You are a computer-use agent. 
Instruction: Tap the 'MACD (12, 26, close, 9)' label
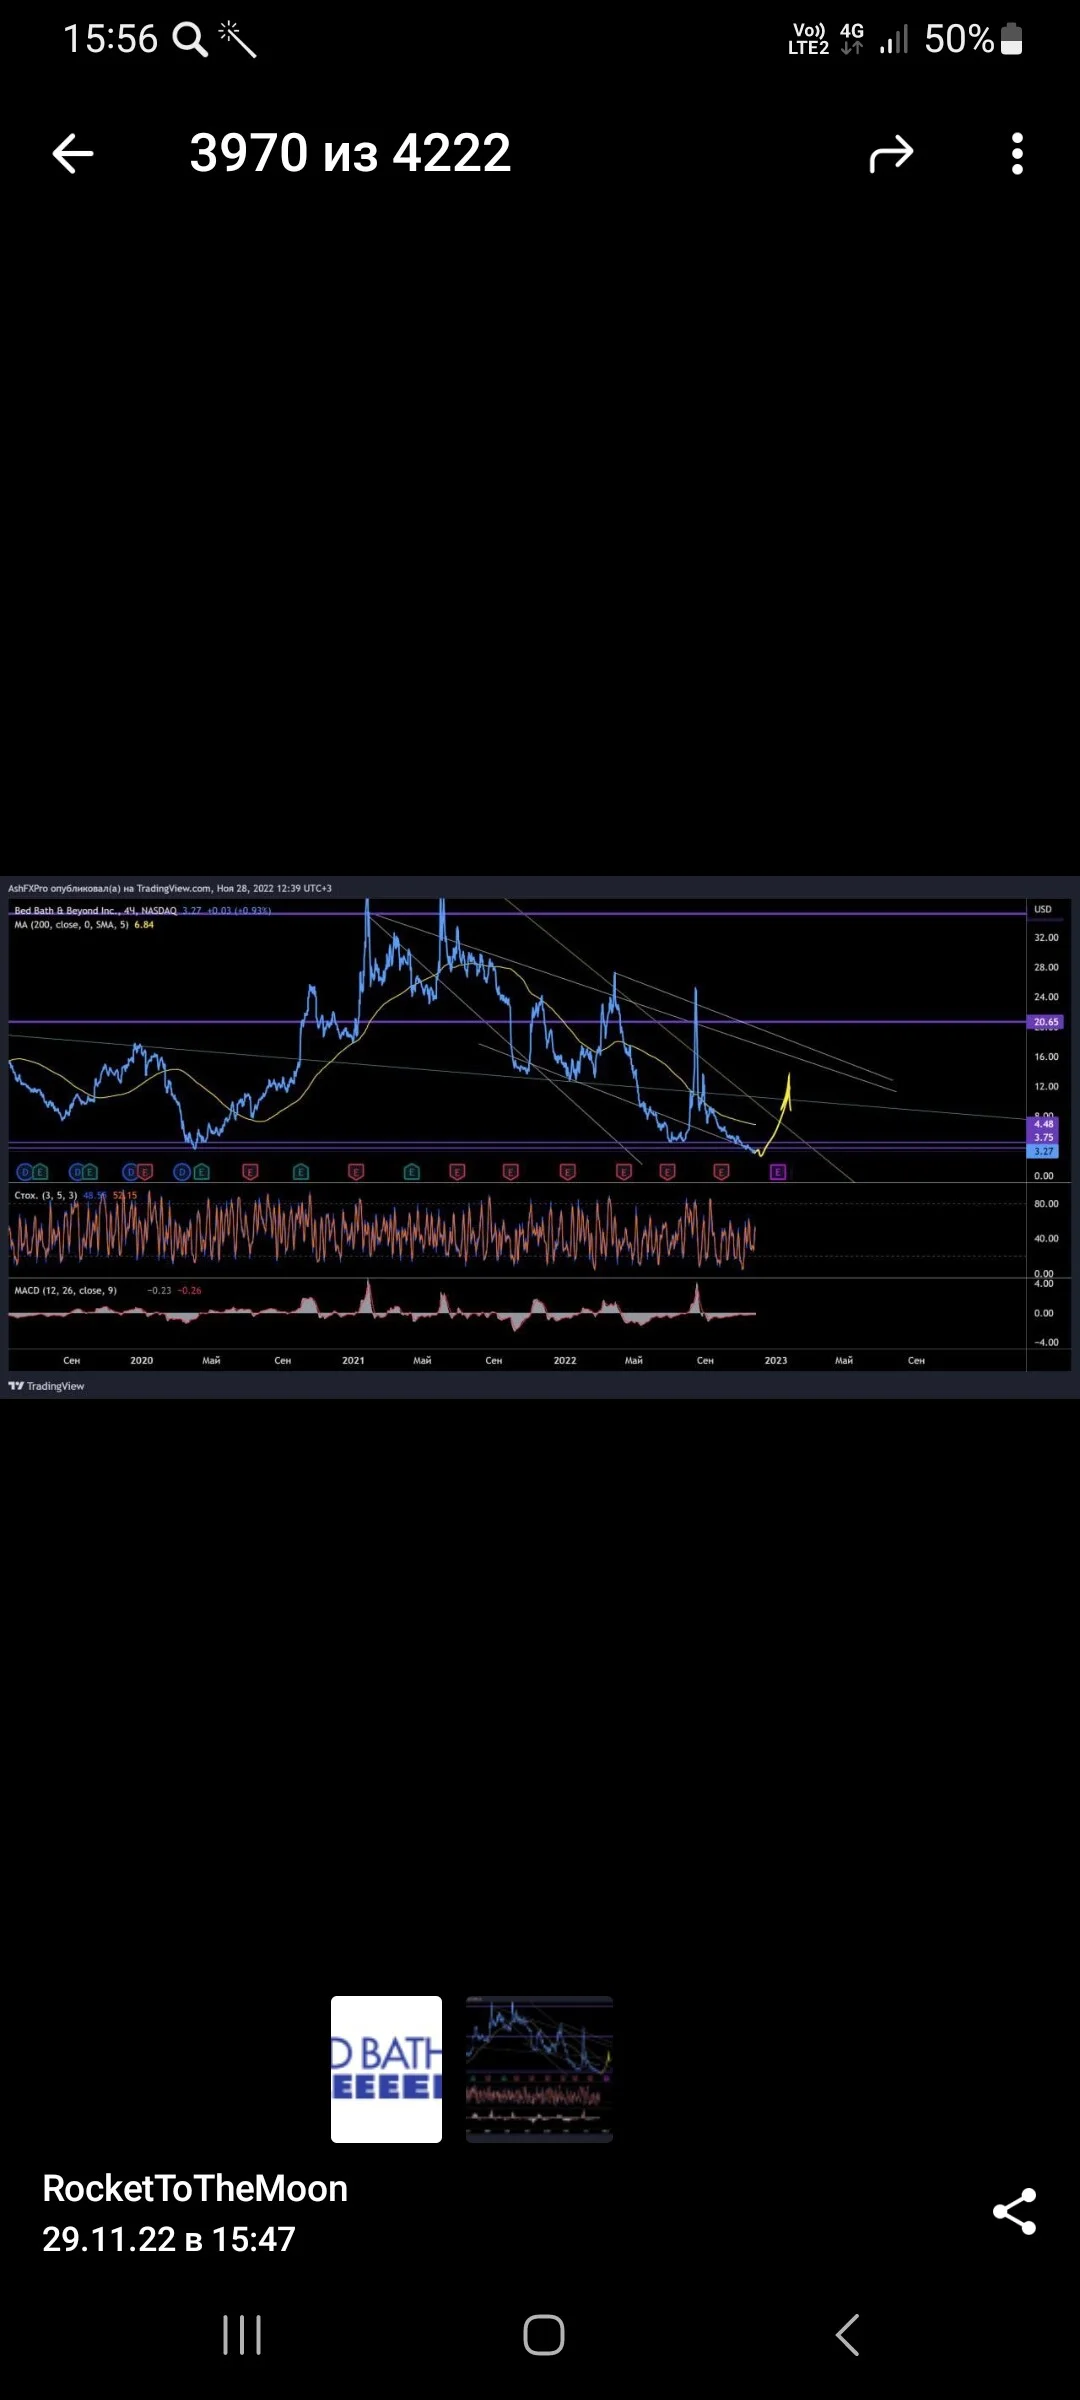point(65,1290)
